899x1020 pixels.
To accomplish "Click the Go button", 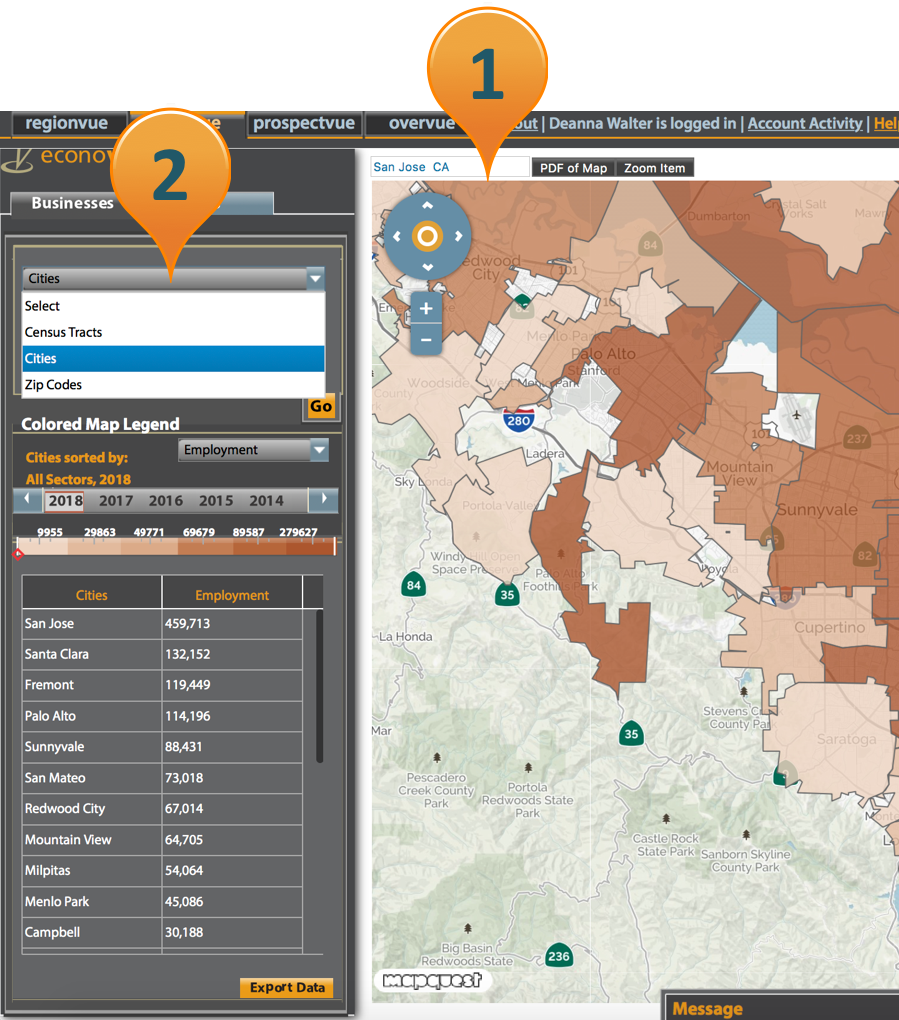I will [321, 407].
